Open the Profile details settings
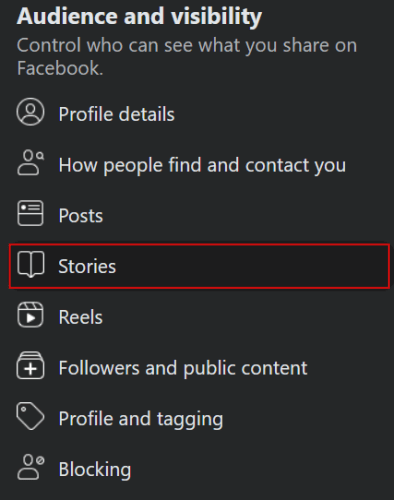The image size is (394, 500). [x=116, y=114]
